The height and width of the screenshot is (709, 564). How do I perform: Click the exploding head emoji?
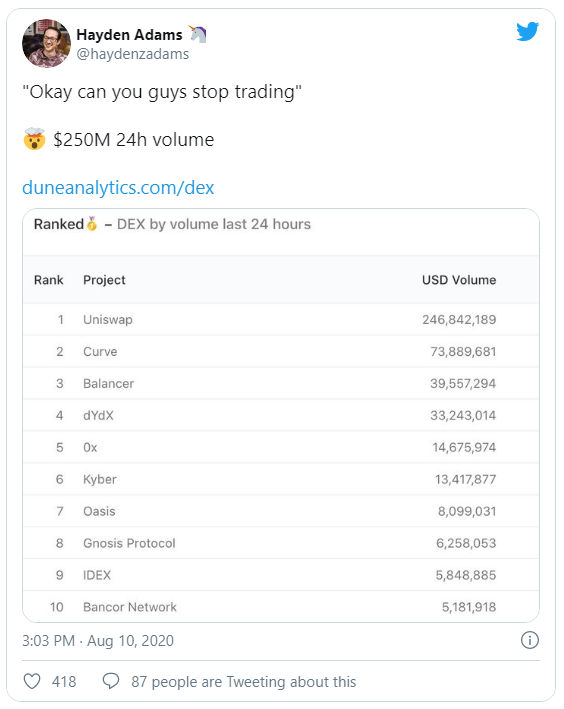(34, 139)
